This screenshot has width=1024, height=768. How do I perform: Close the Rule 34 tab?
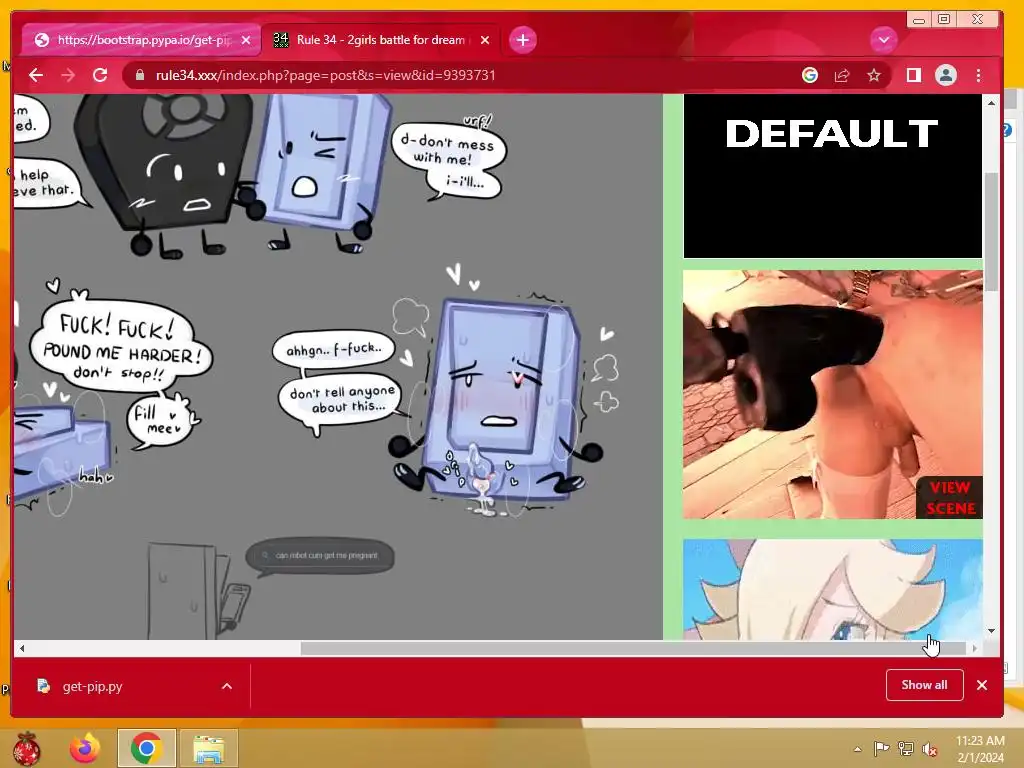coord(485,40)
